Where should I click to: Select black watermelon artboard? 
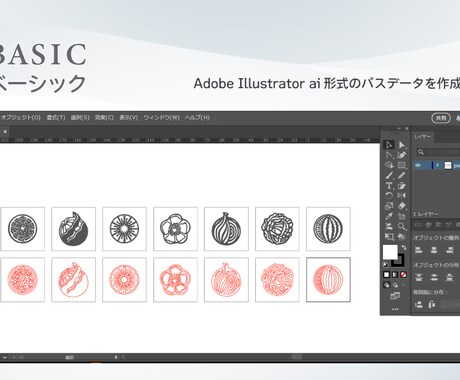pos(328,229)
